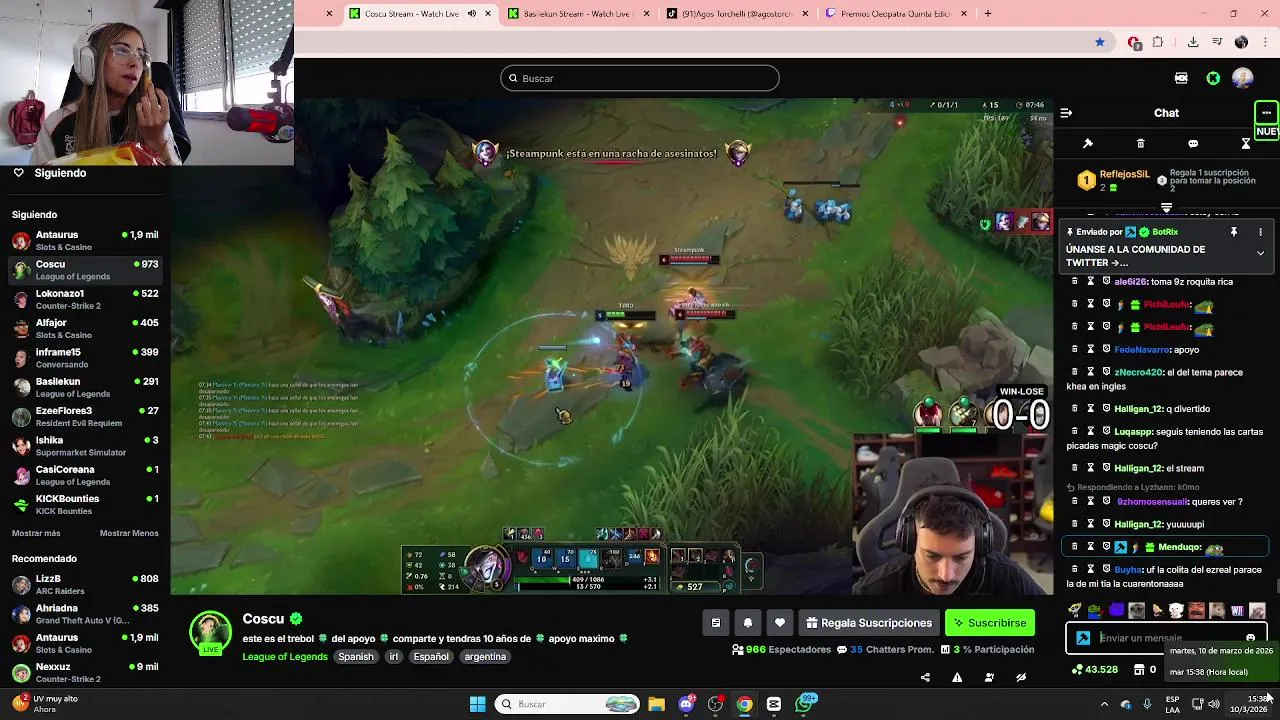Collapse the chat panel with arrow icon

tap(1066, 113)
